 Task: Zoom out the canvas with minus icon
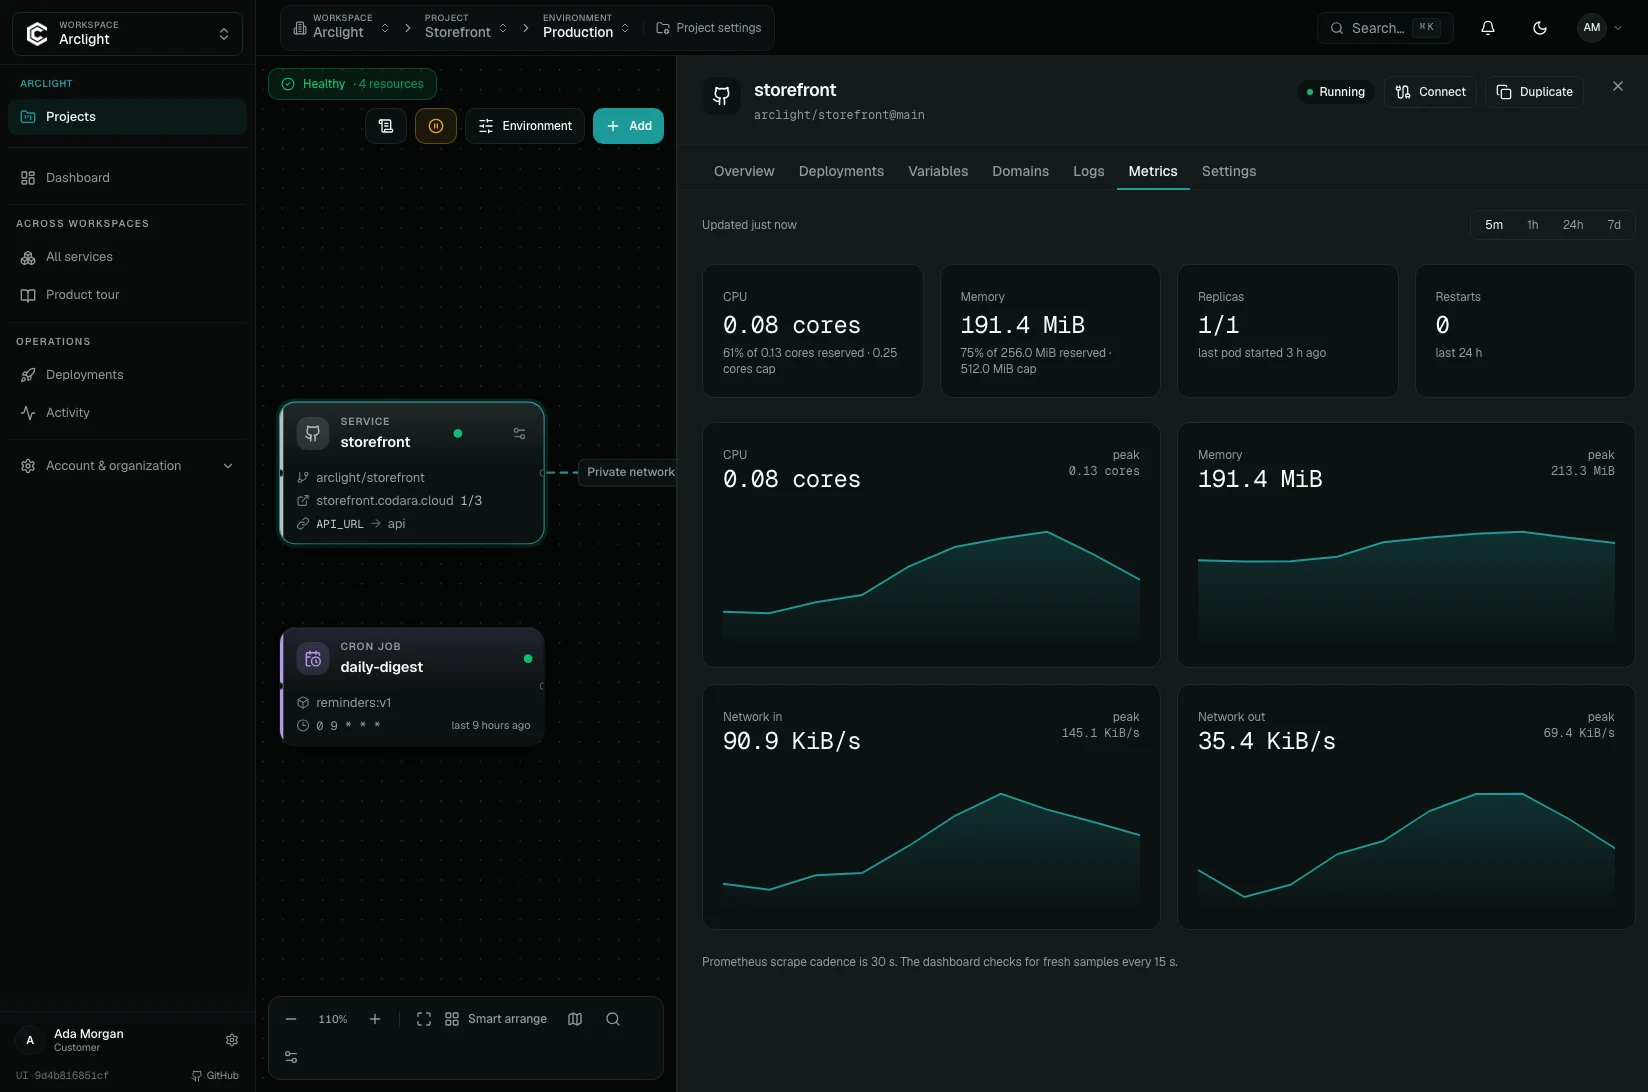(291, 1019)
